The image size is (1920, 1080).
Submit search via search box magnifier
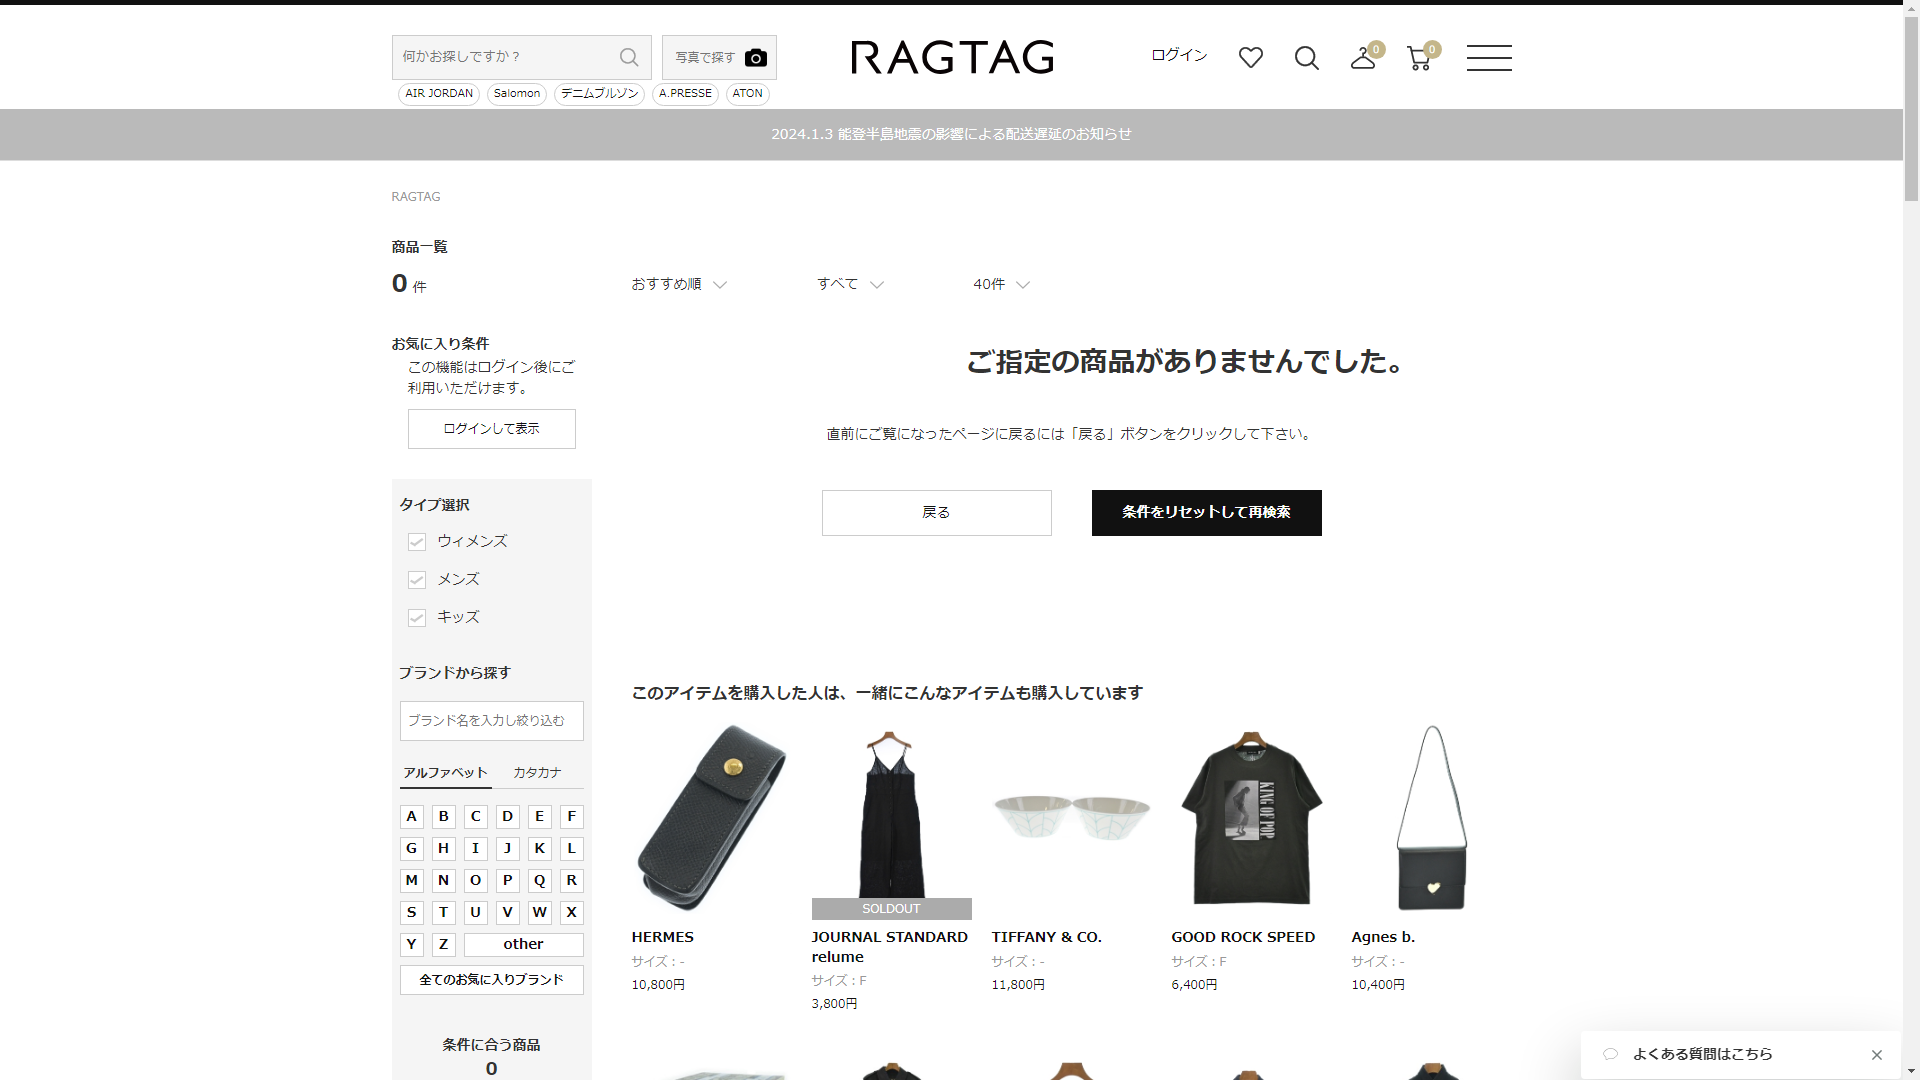pos(629,57)
